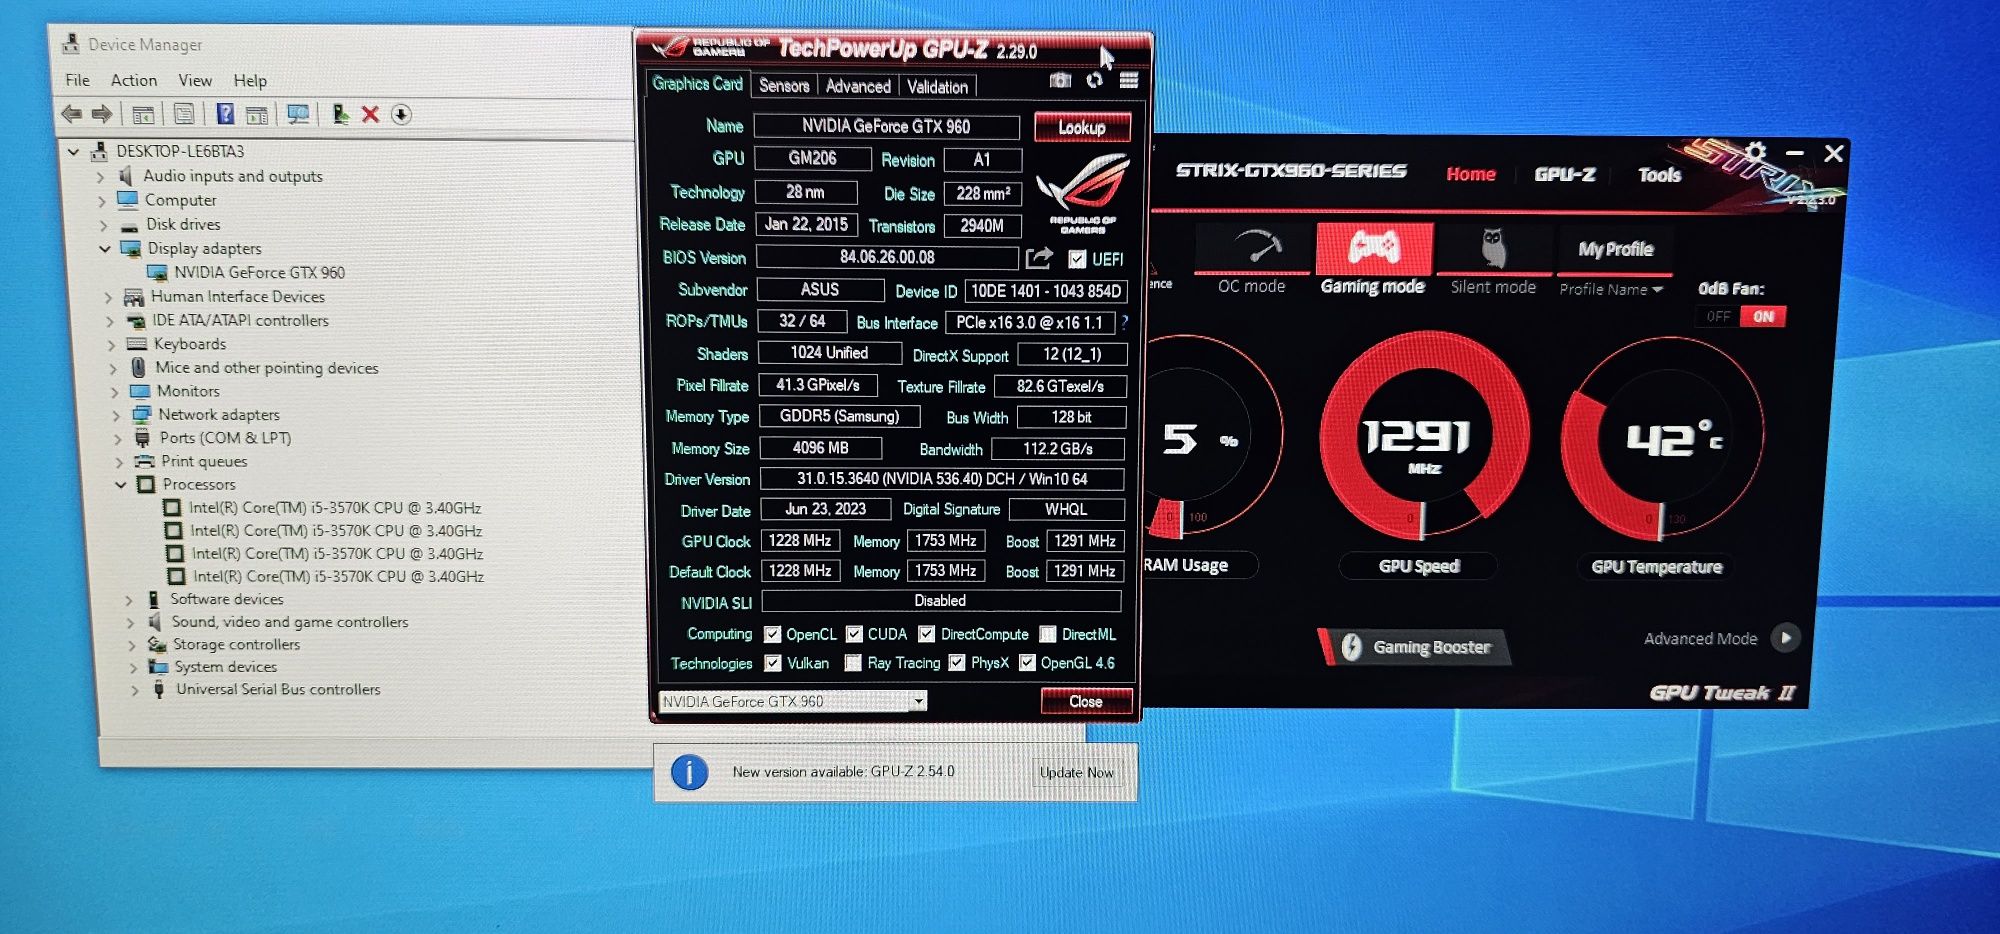Toggle the DirectCompute checkbox
Screen dimensions: 2000x934
pyautogui.click(x=927, y=634)
